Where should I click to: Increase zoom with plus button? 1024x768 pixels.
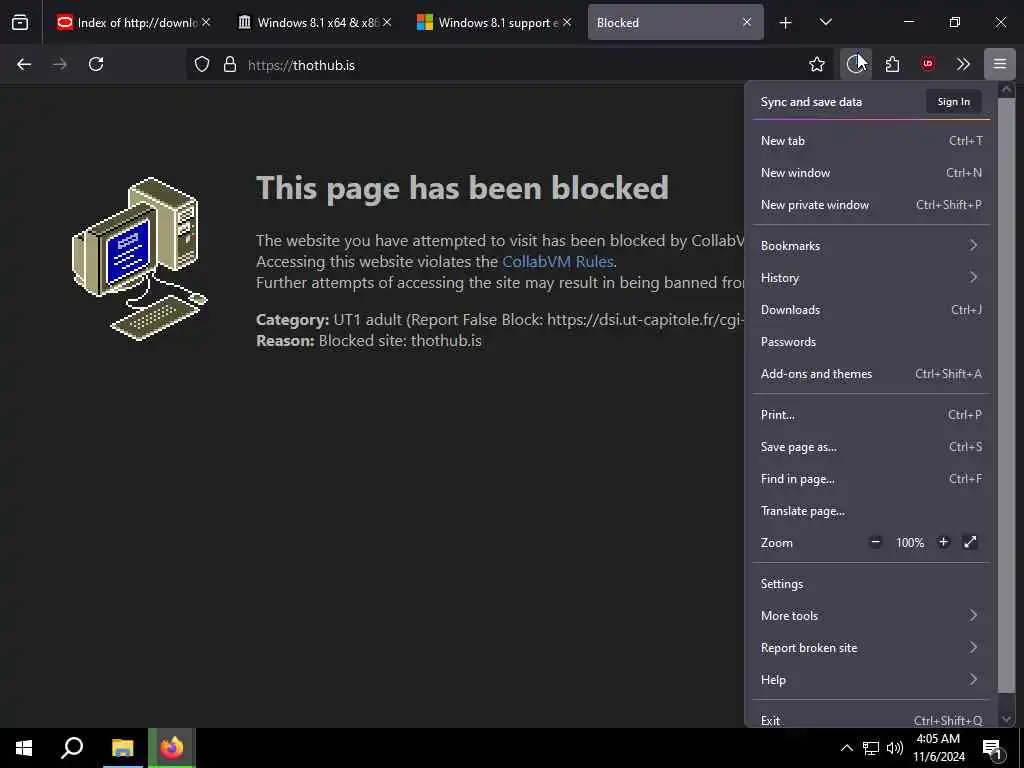[943, 542]
